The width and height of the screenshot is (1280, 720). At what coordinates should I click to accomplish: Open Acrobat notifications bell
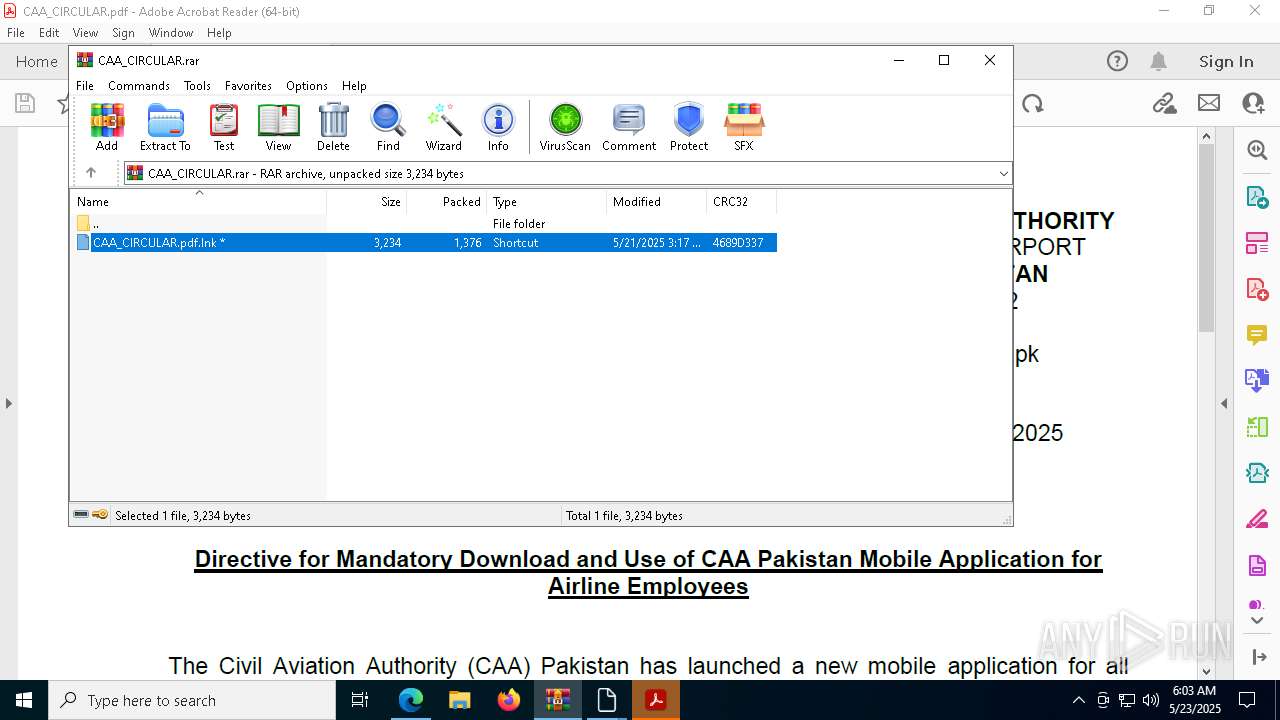(1158, 61)
